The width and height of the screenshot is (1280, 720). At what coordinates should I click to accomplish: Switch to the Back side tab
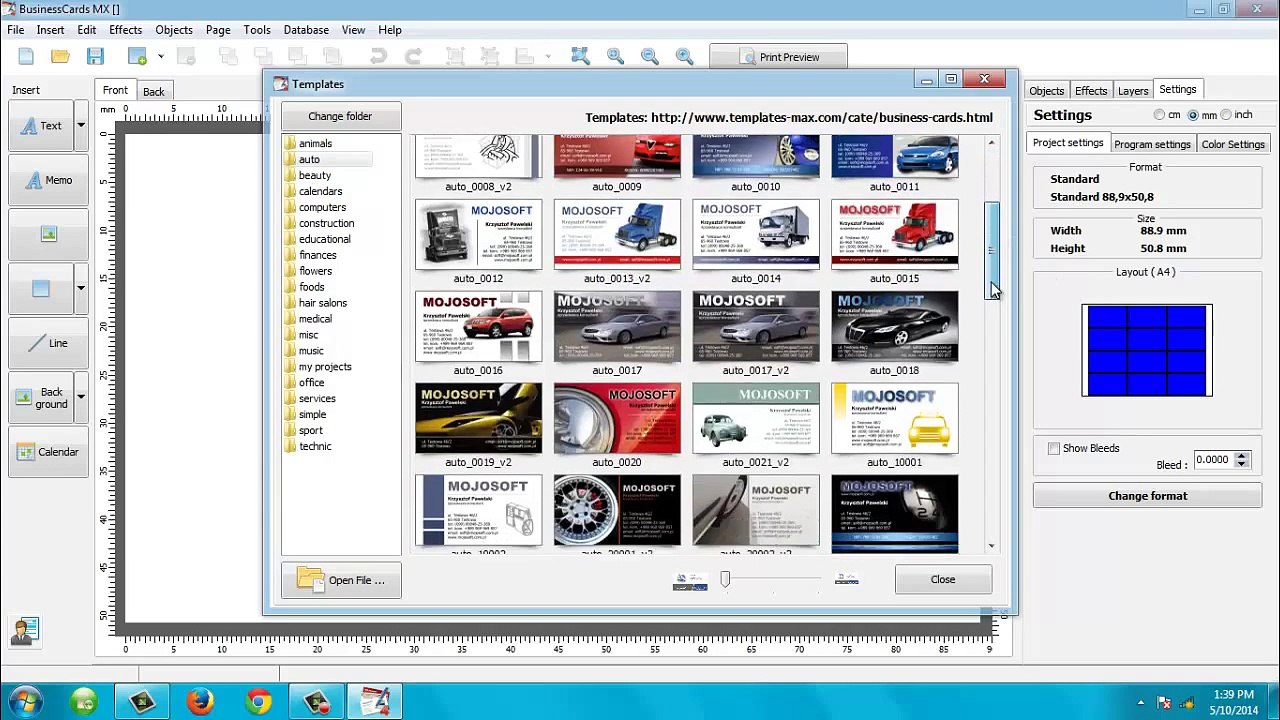point(154,91)
